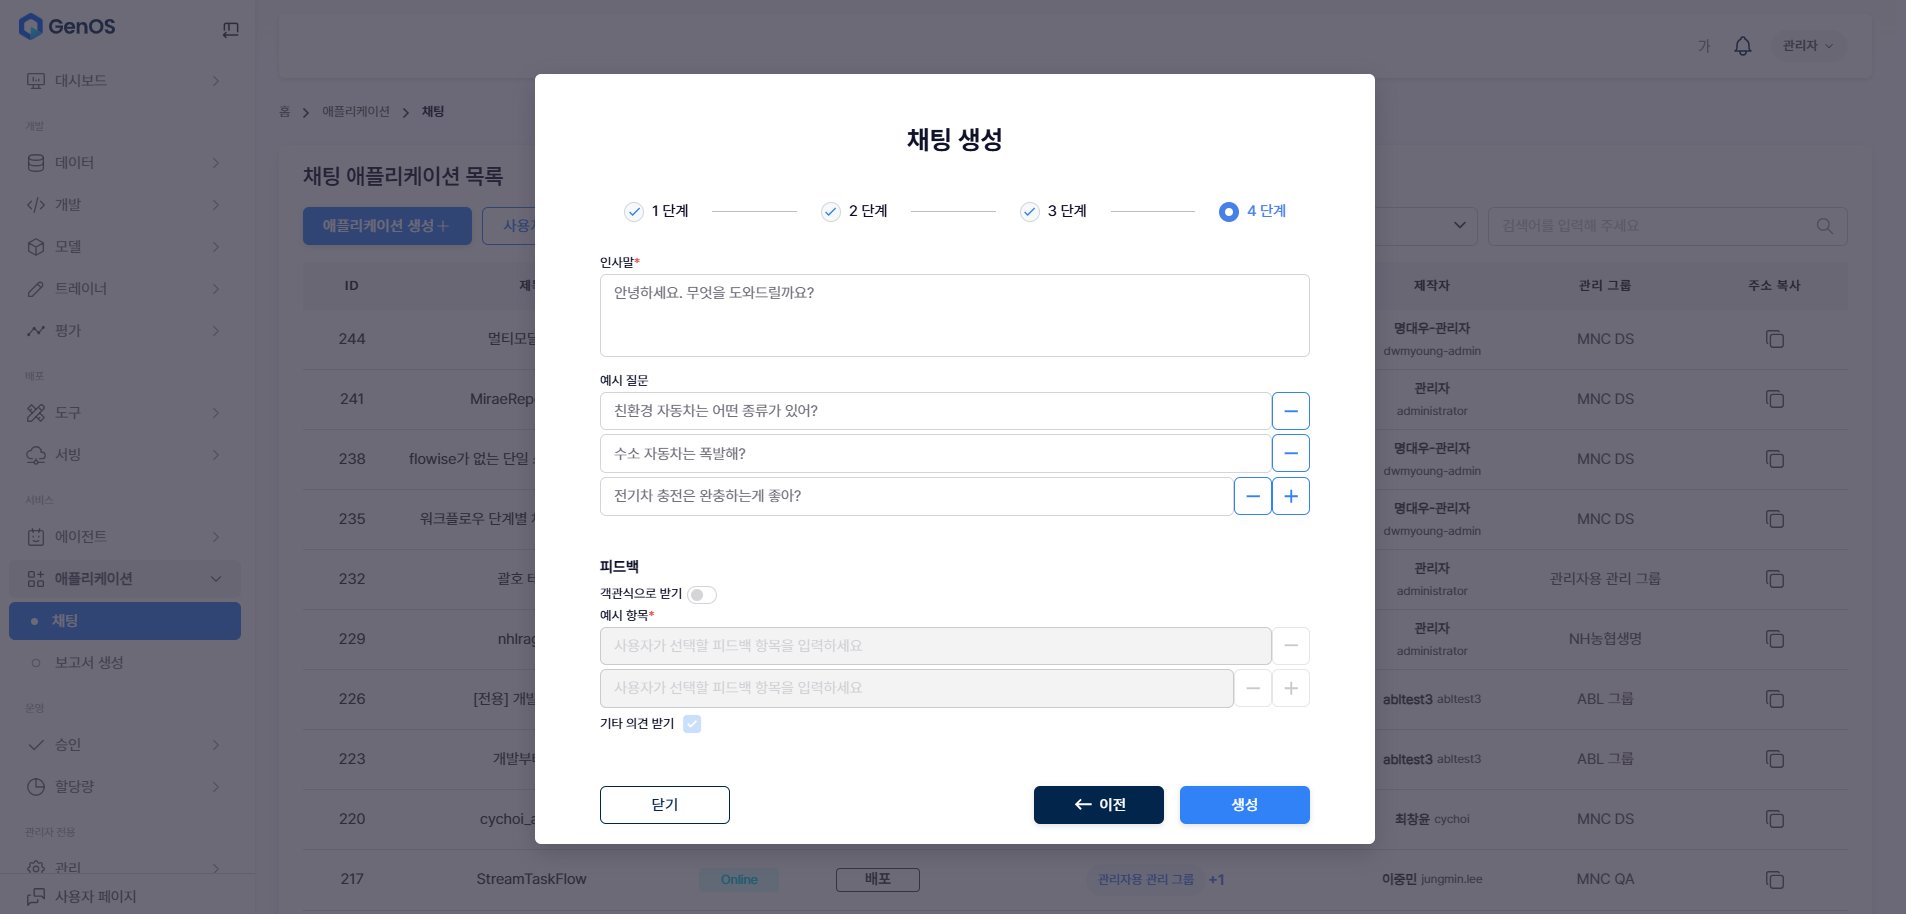Toggle the '객관식으로 받기' switch
Screen dimensions: 1906x914
[702, 595]
